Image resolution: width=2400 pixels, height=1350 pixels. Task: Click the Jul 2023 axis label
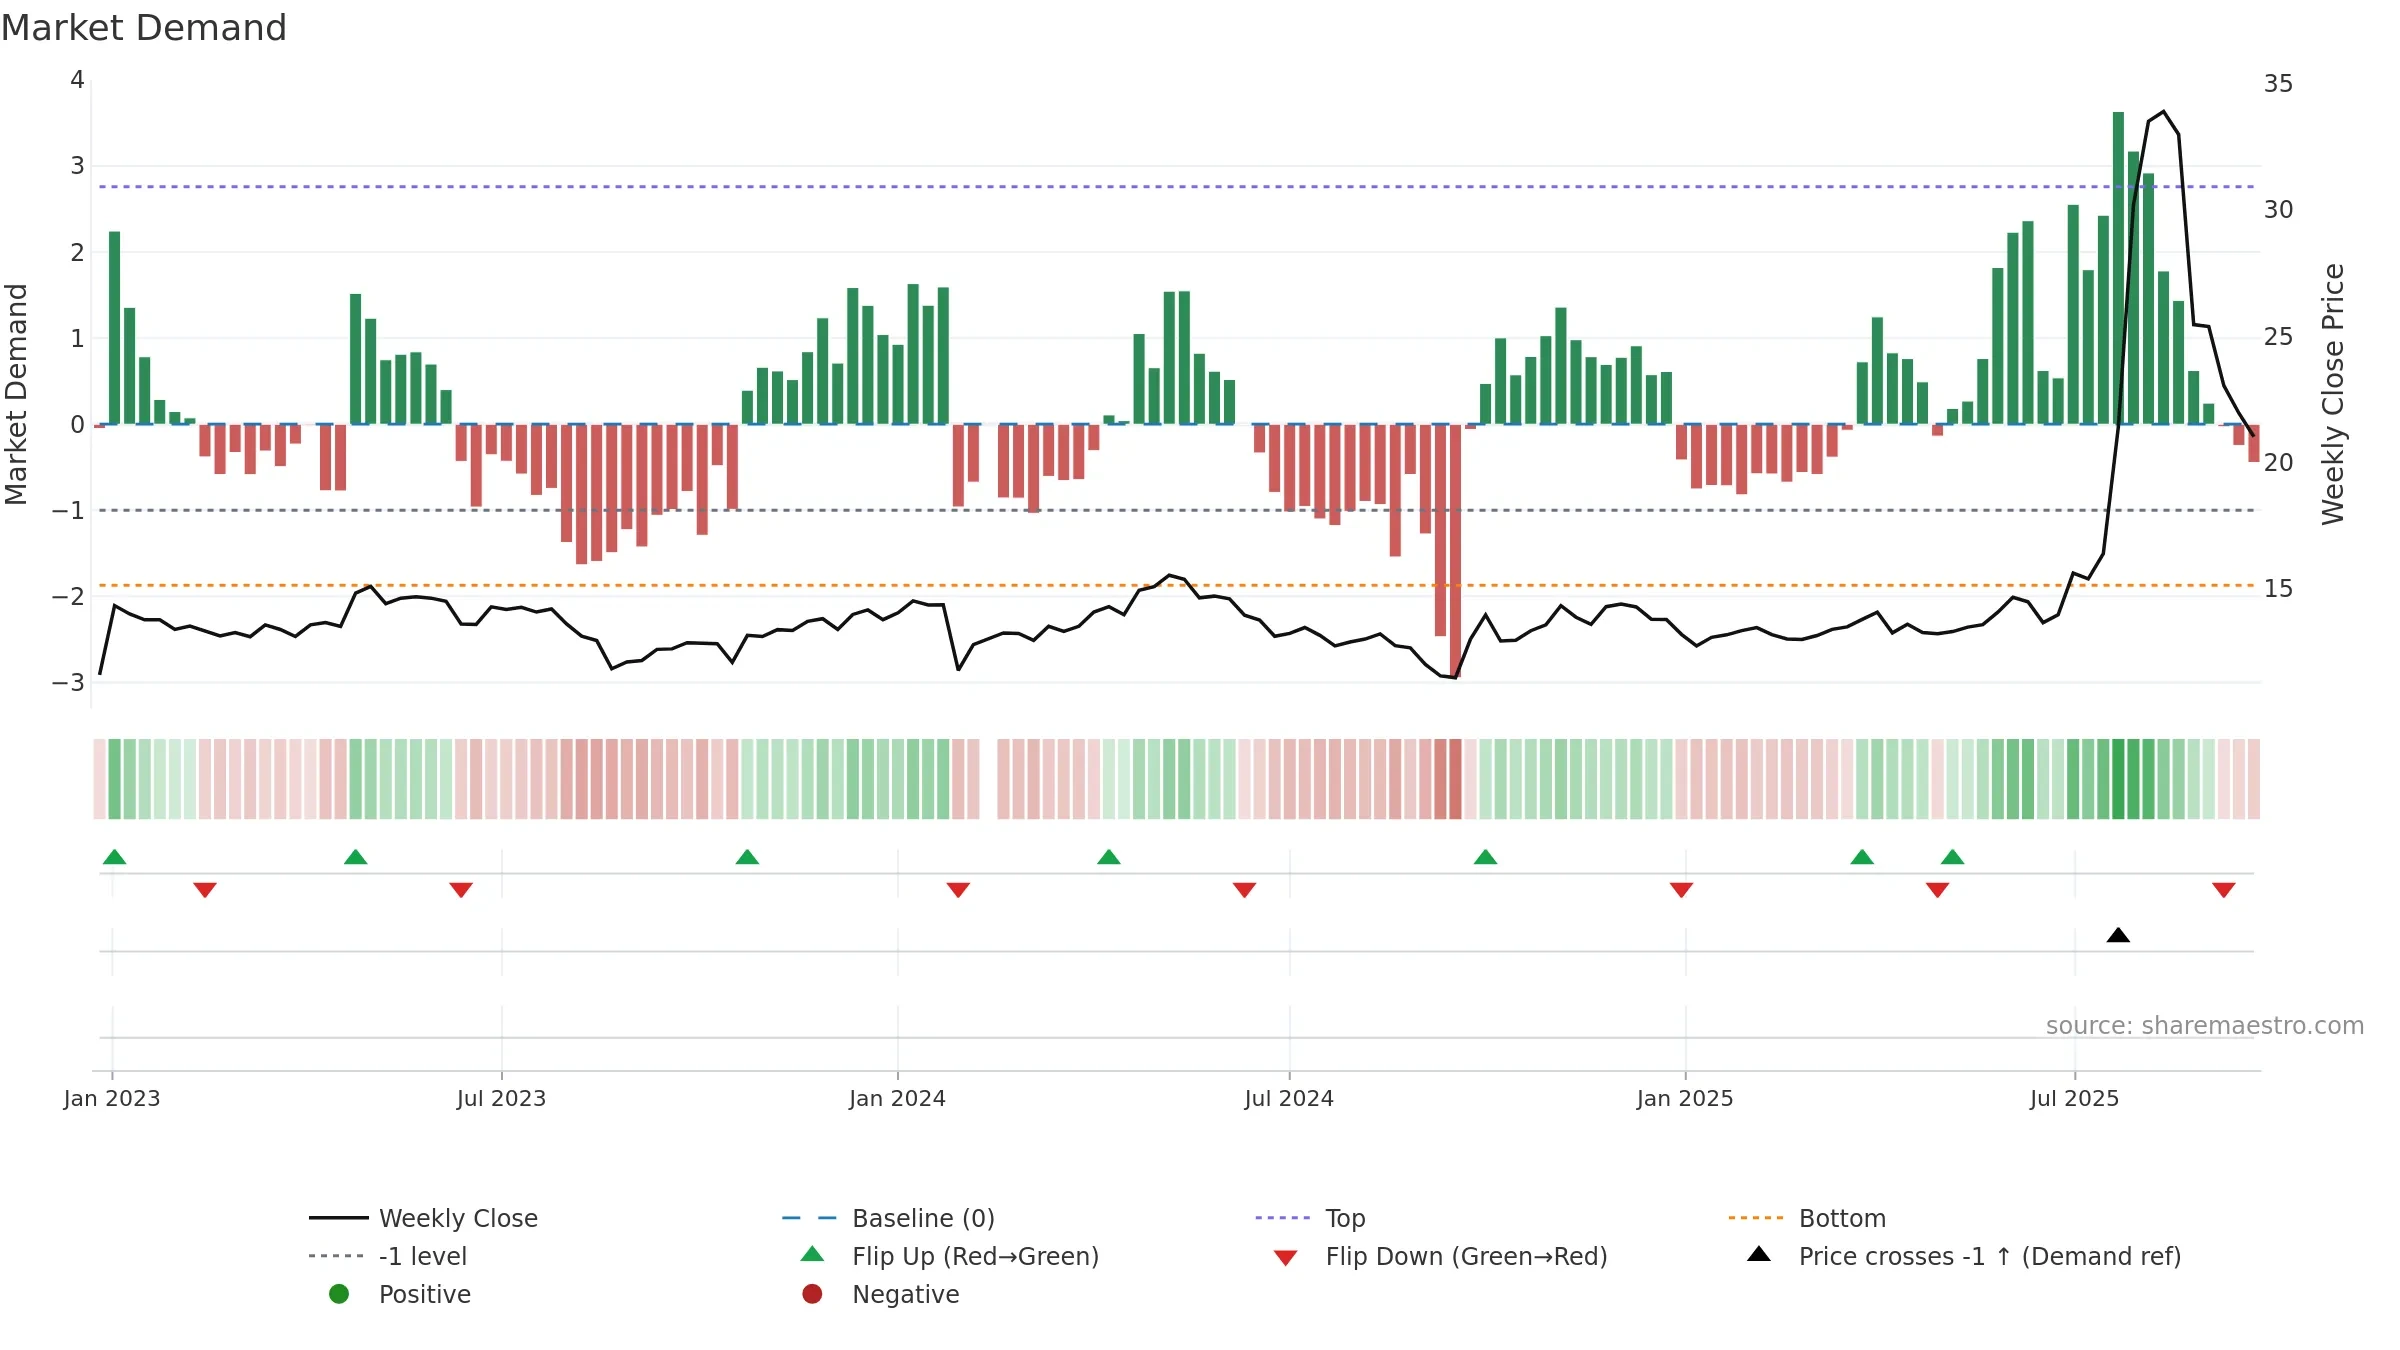coord(502,1099)
